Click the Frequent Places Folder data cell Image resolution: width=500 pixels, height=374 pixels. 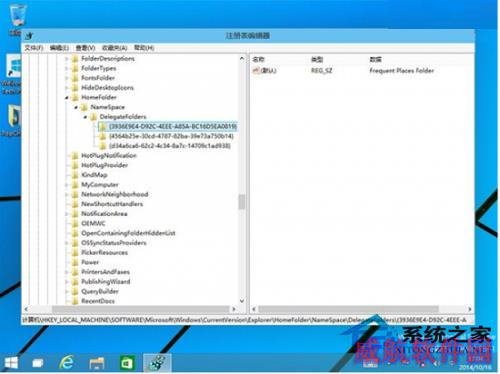coord(402,70)
